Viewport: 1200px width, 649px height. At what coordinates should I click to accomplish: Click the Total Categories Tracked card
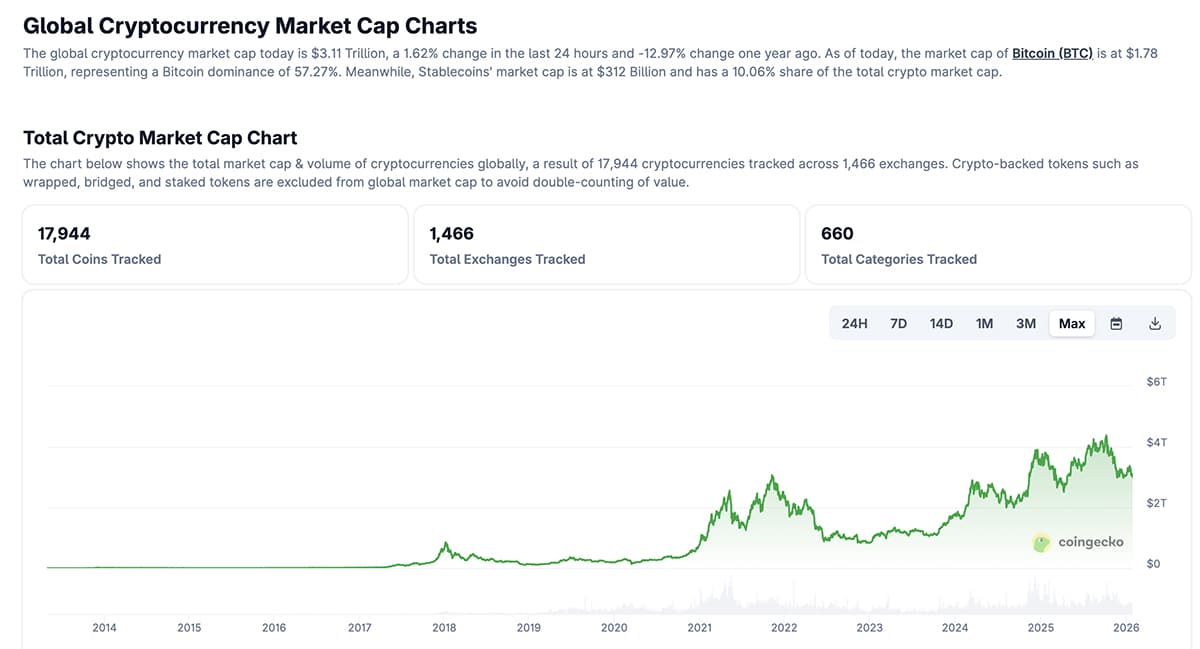(x=997, y=245)
